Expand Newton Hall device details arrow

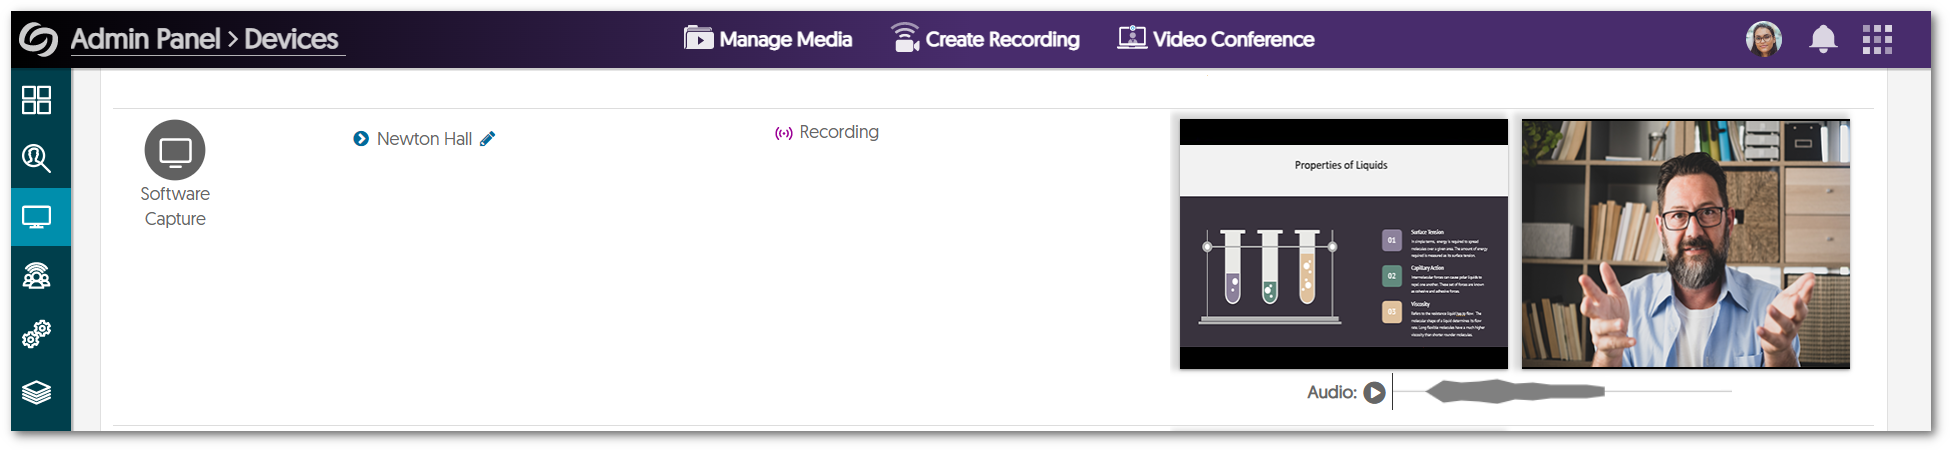pyautogui.click(x=361, y=139)
